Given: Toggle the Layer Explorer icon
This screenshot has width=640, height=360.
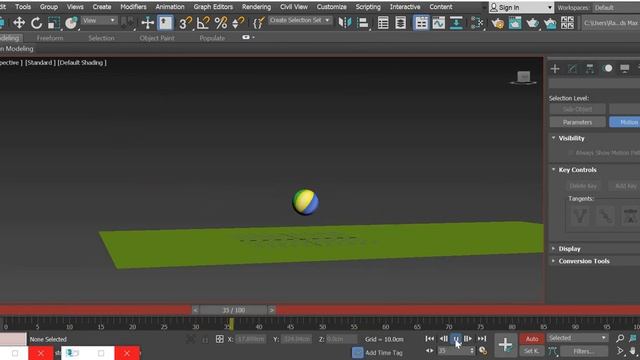Looking at the screenshot, I should [x=400, y=23].
